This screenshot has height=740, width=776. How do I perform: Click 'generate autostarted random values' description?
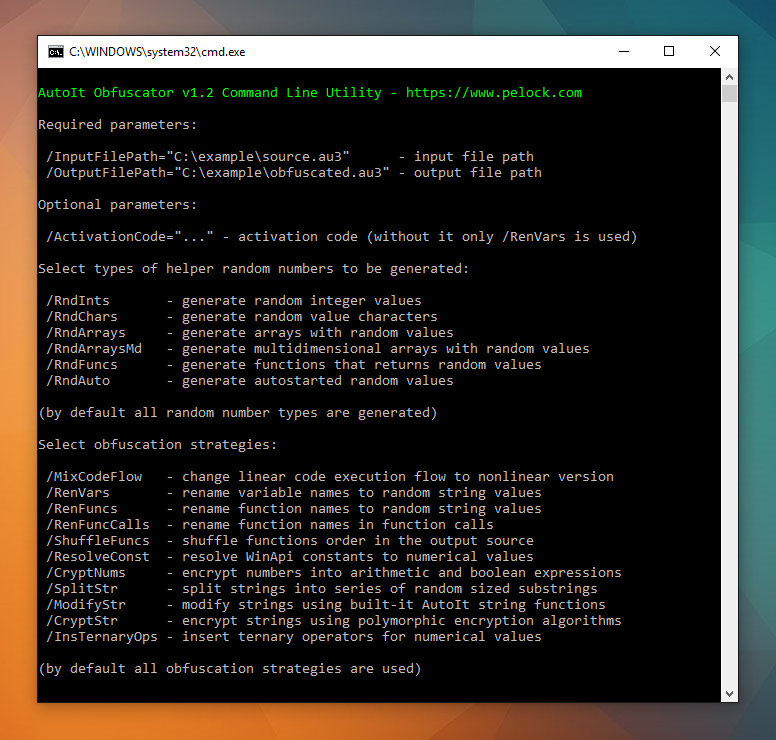coord(317,381)
